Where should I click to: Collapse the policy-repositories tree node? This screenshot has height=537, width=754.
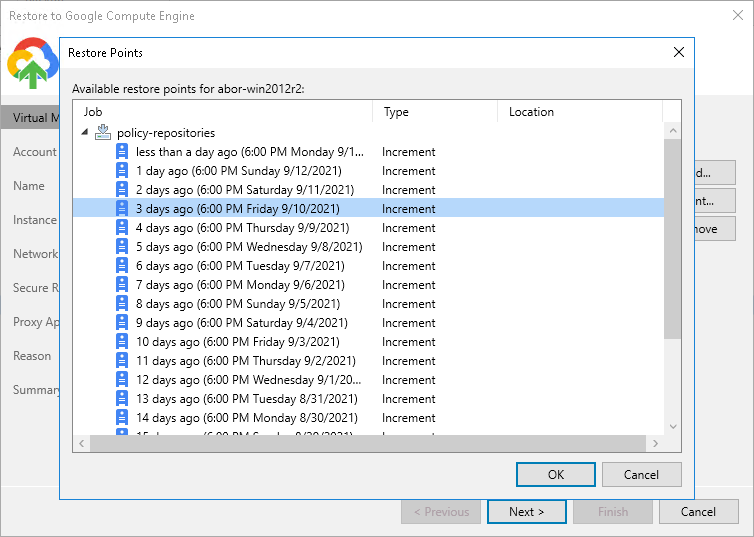coord(86,133)
